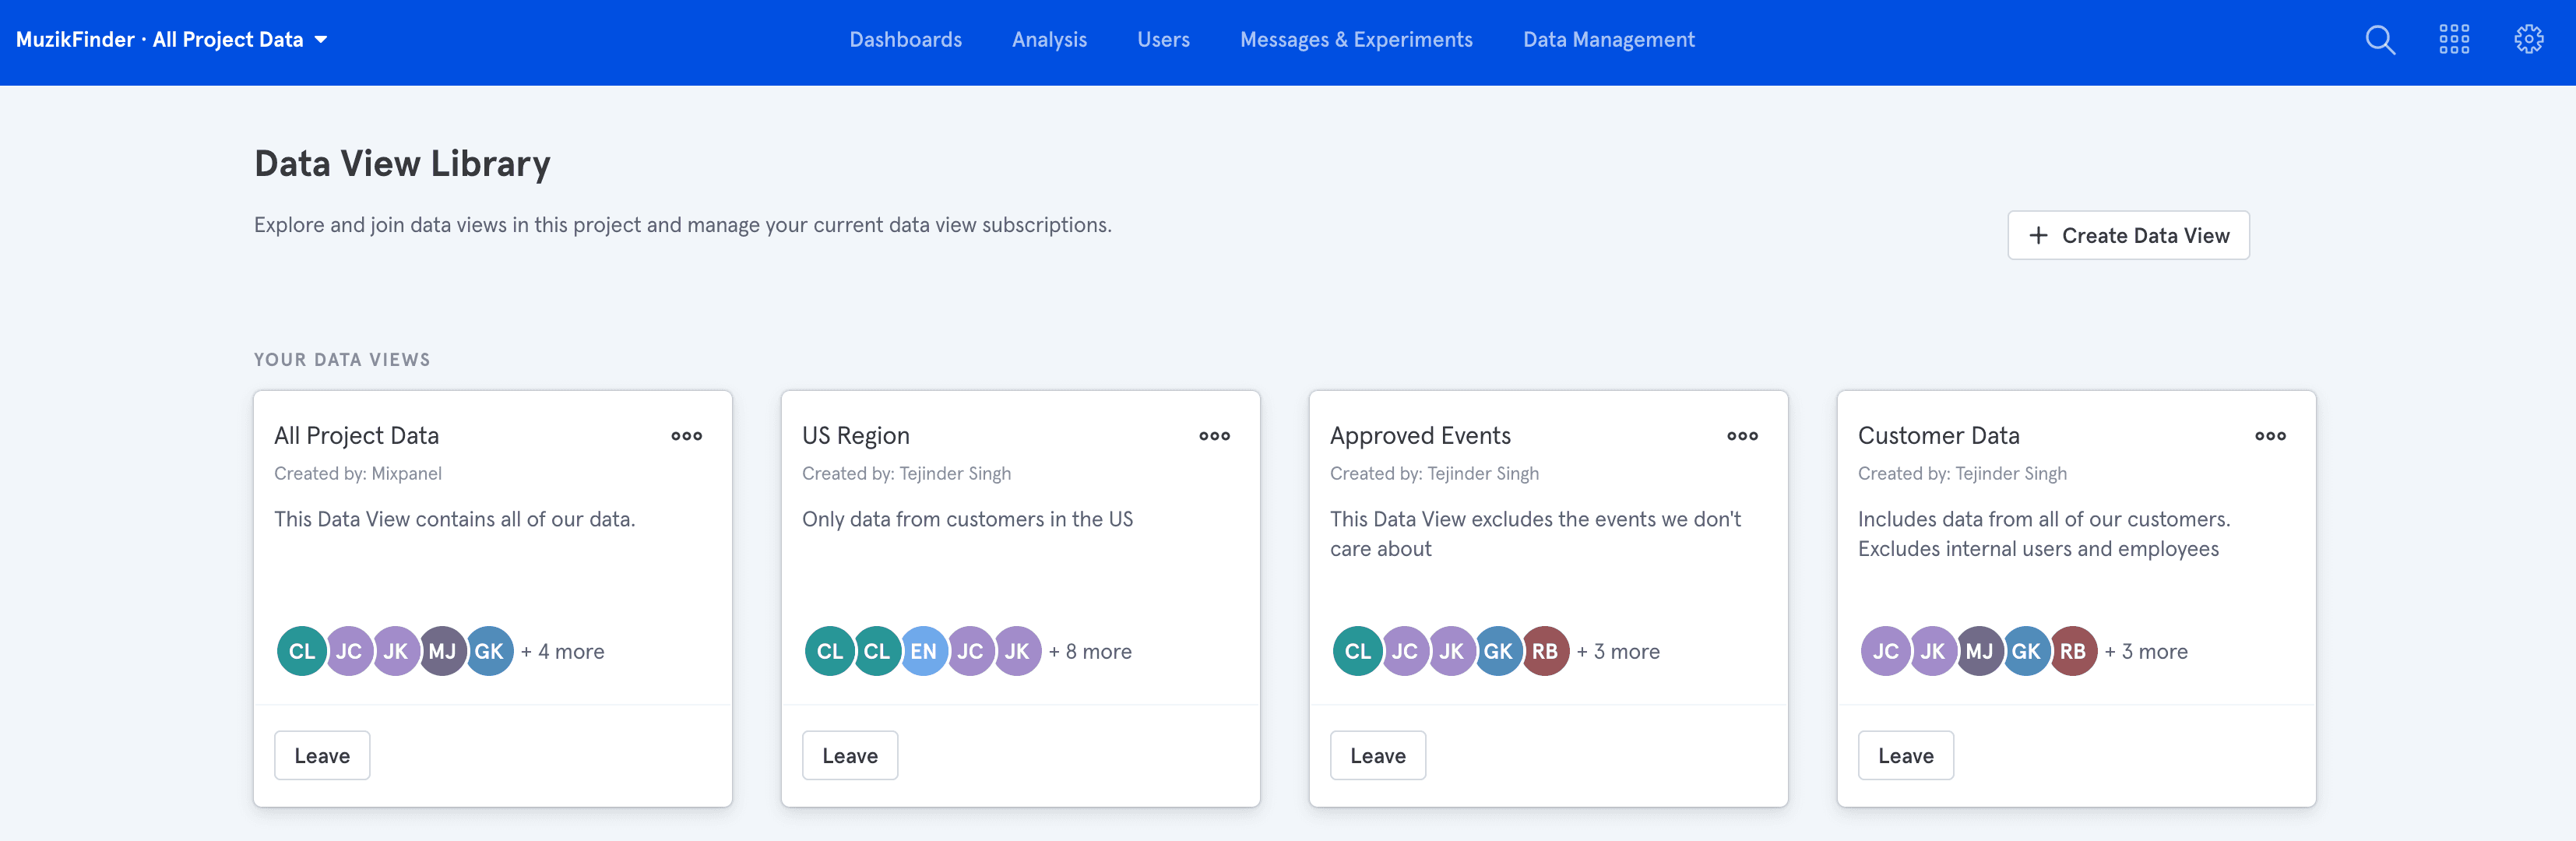Show 8 more members of US Region

point(1089,651)
